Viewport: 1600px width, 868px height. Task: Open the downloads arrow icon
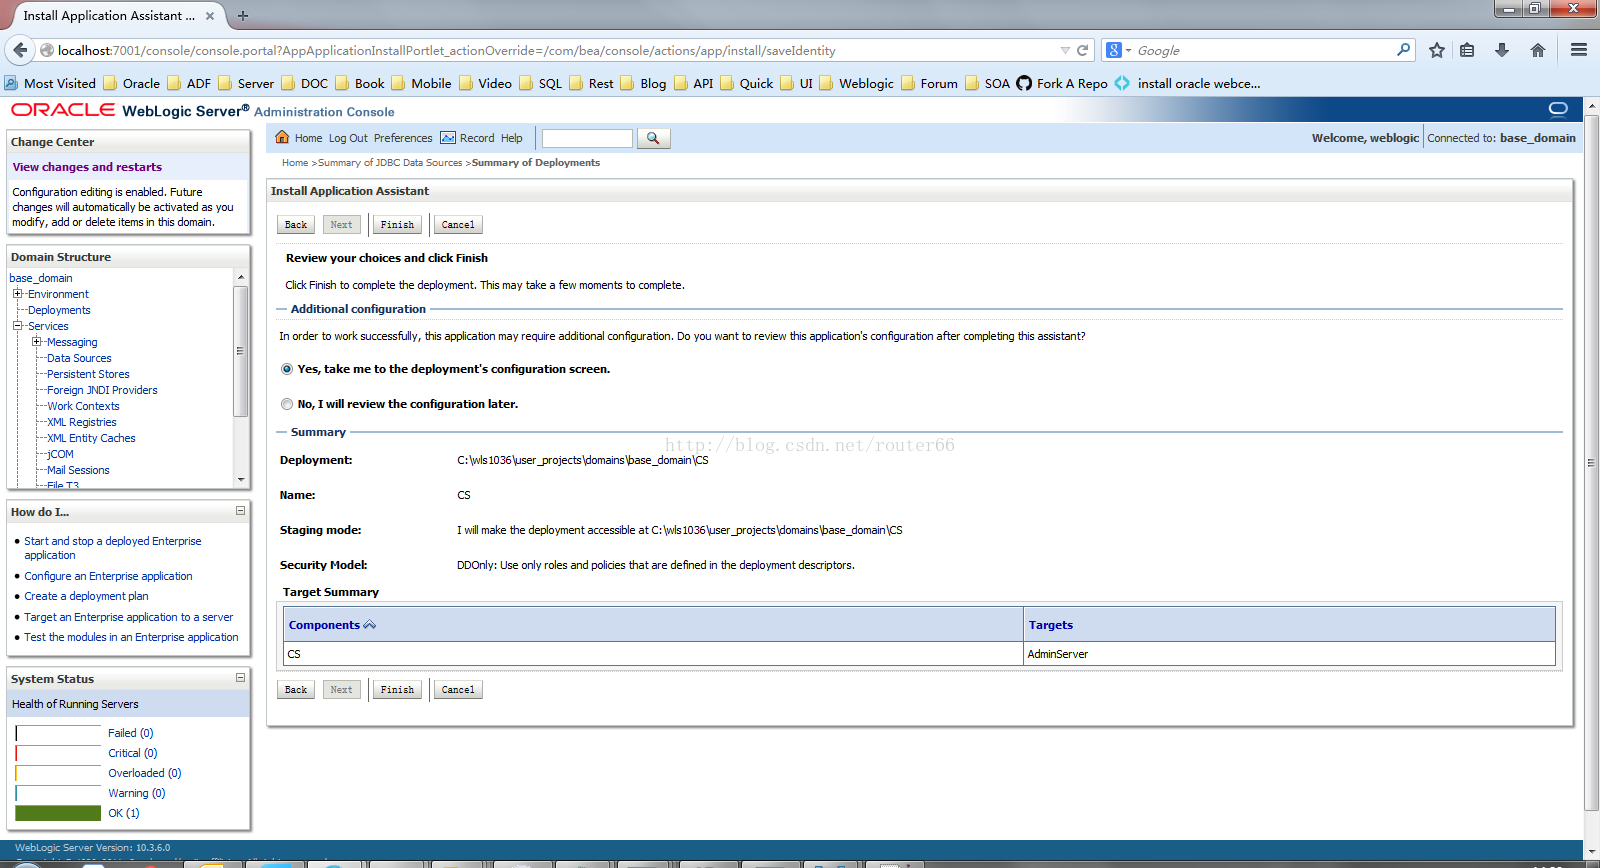click(1502, 50)
